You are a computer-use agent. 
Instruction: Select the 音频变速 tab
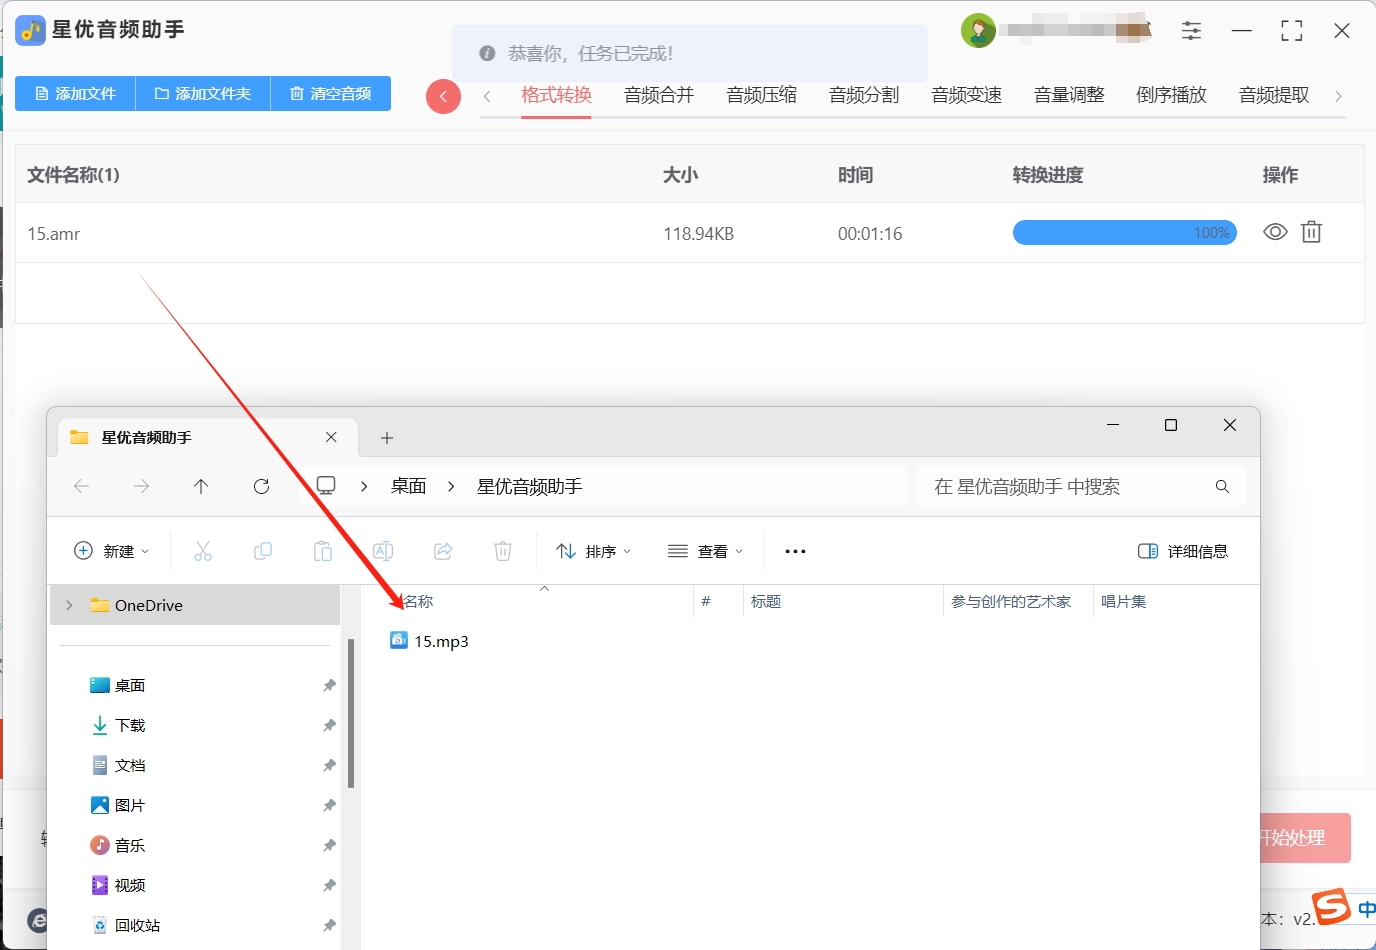[x=966, y=95]
